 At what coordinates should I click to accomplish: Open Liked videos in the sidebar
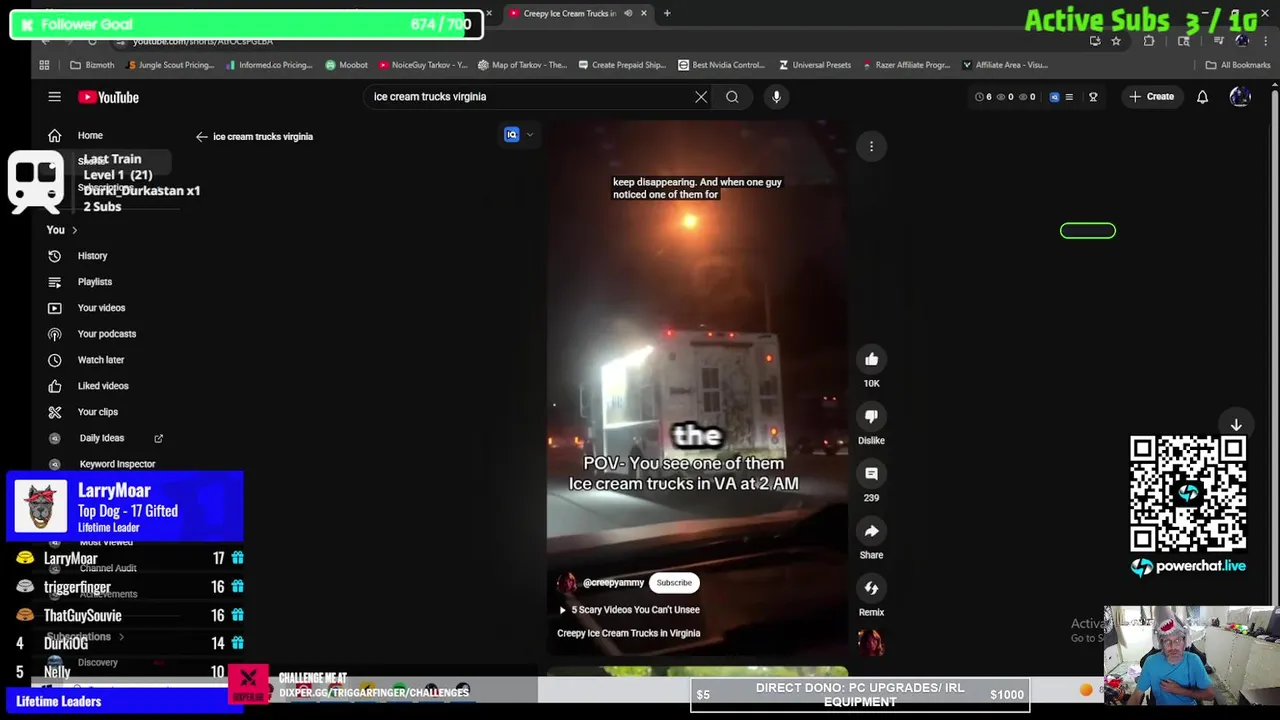[103, 386]
